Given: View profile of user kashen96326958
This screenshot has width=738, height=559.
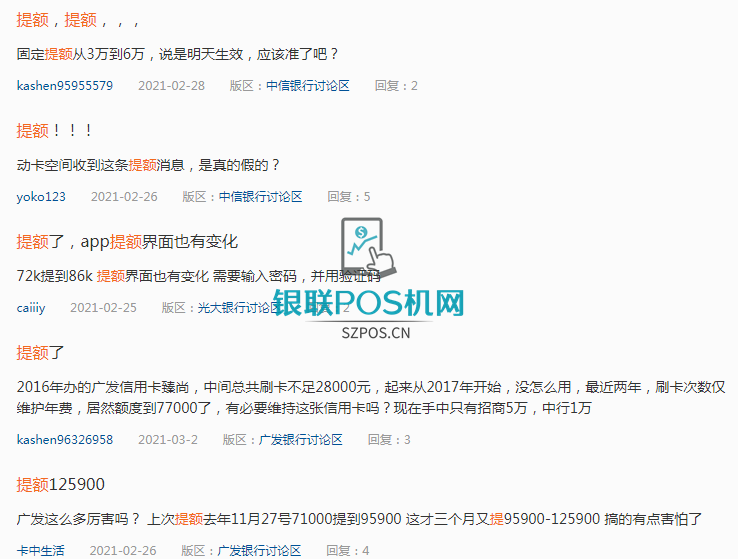Looking at the screenshot, I should (x=65, y=439).
